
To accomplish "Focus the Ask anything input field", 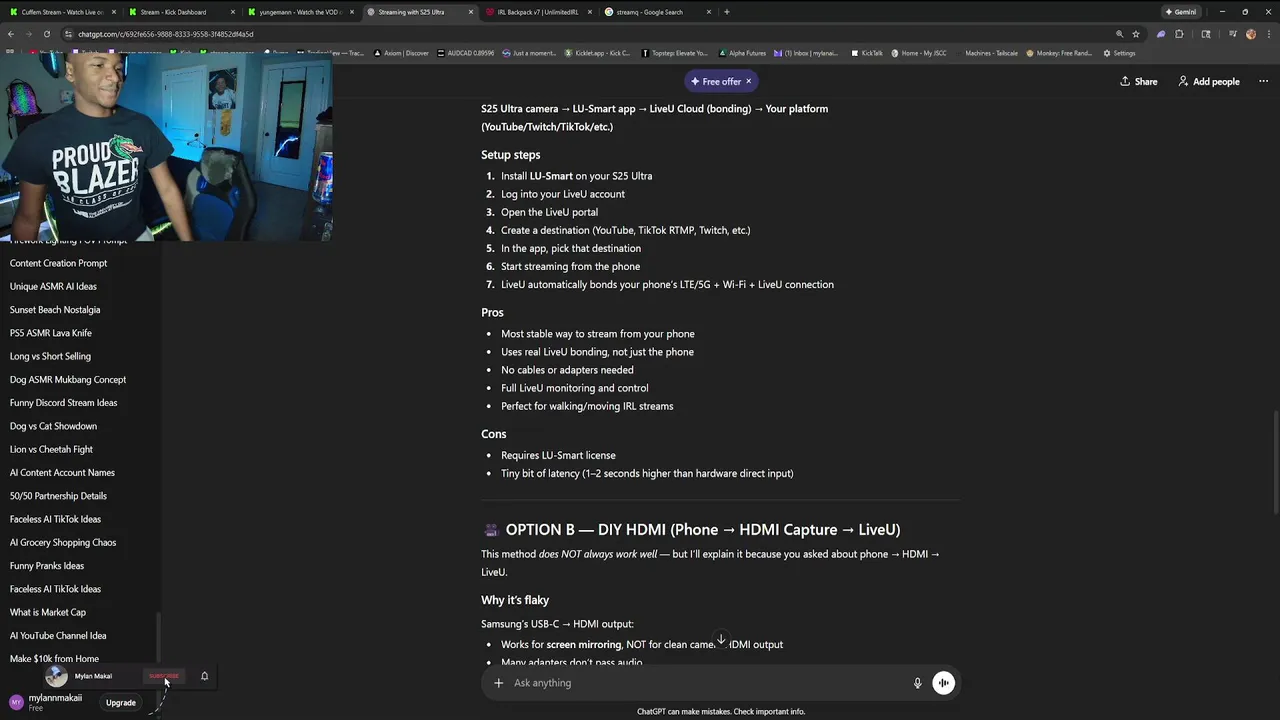I will pyautogui.click(x=705, y=683).
